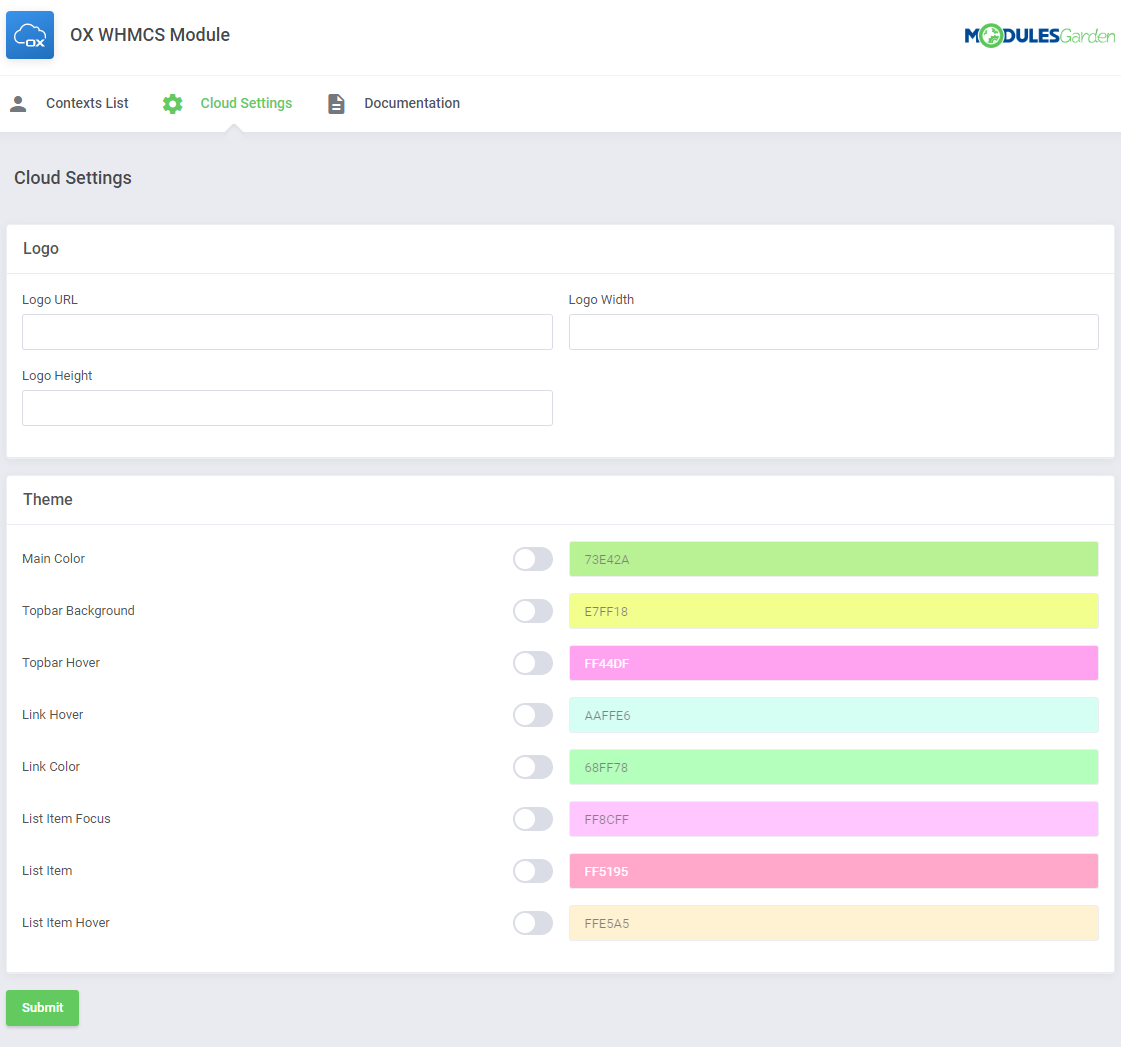Click the OX WHMCS Module title
The height and width of the screenshot is (1047, 1121).
click(x=150, y=35)
